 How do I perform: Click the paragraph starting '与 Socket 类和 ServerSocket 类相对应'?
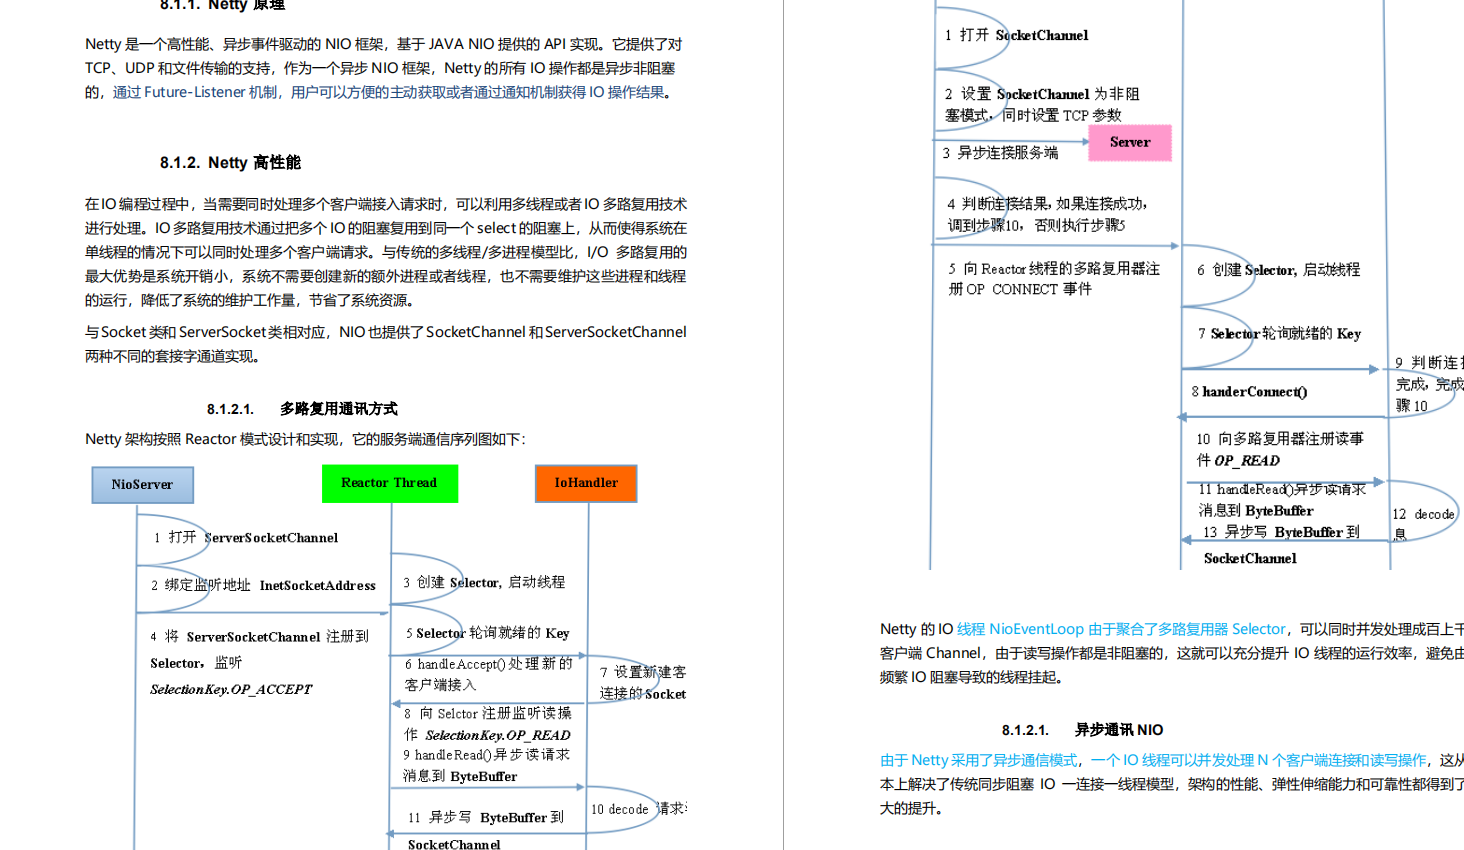pyautogui.click(x=386, y=344)
